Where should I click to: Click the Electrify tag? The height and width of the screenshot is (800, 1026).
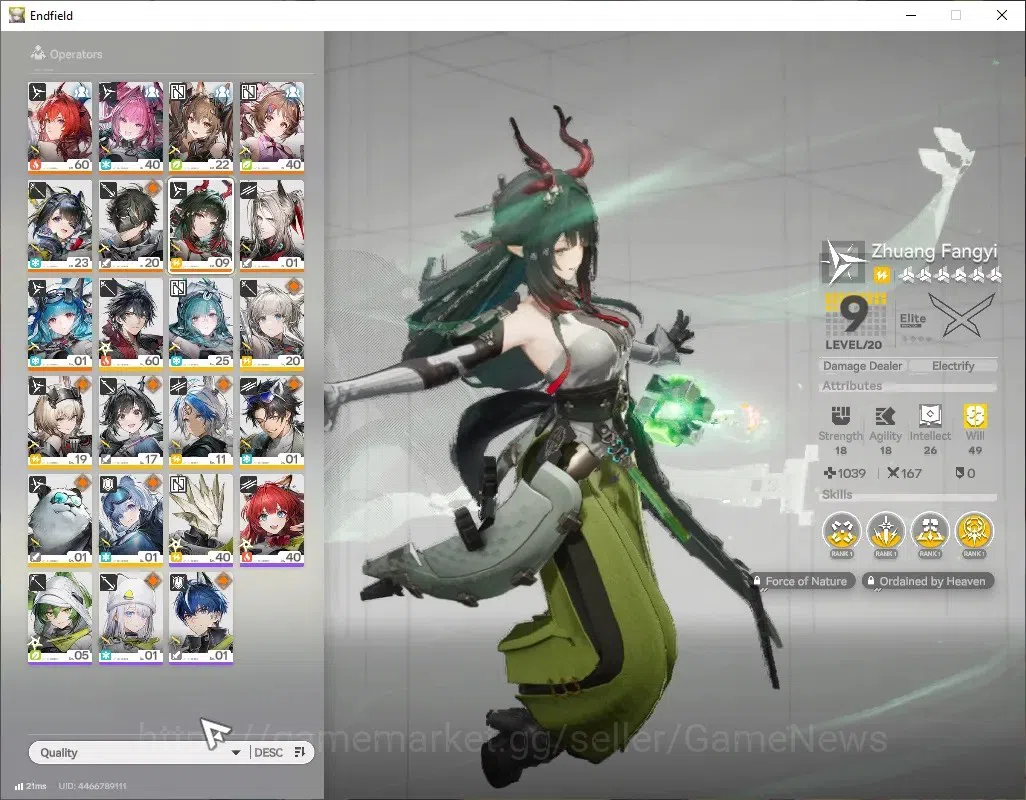pos(953,366)
